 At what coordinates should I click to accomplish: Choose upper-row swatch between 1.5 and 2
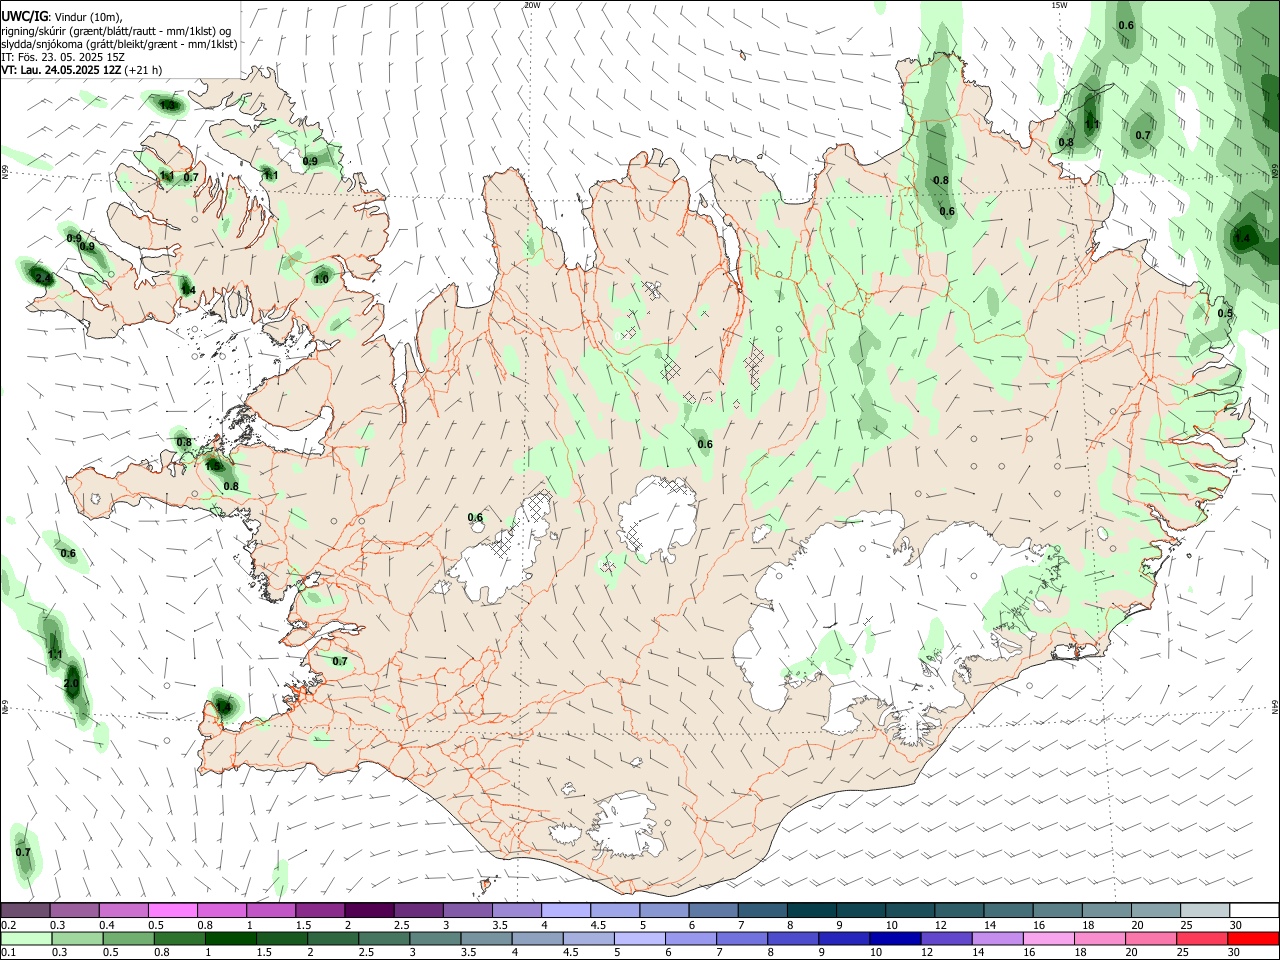(320, 911)
